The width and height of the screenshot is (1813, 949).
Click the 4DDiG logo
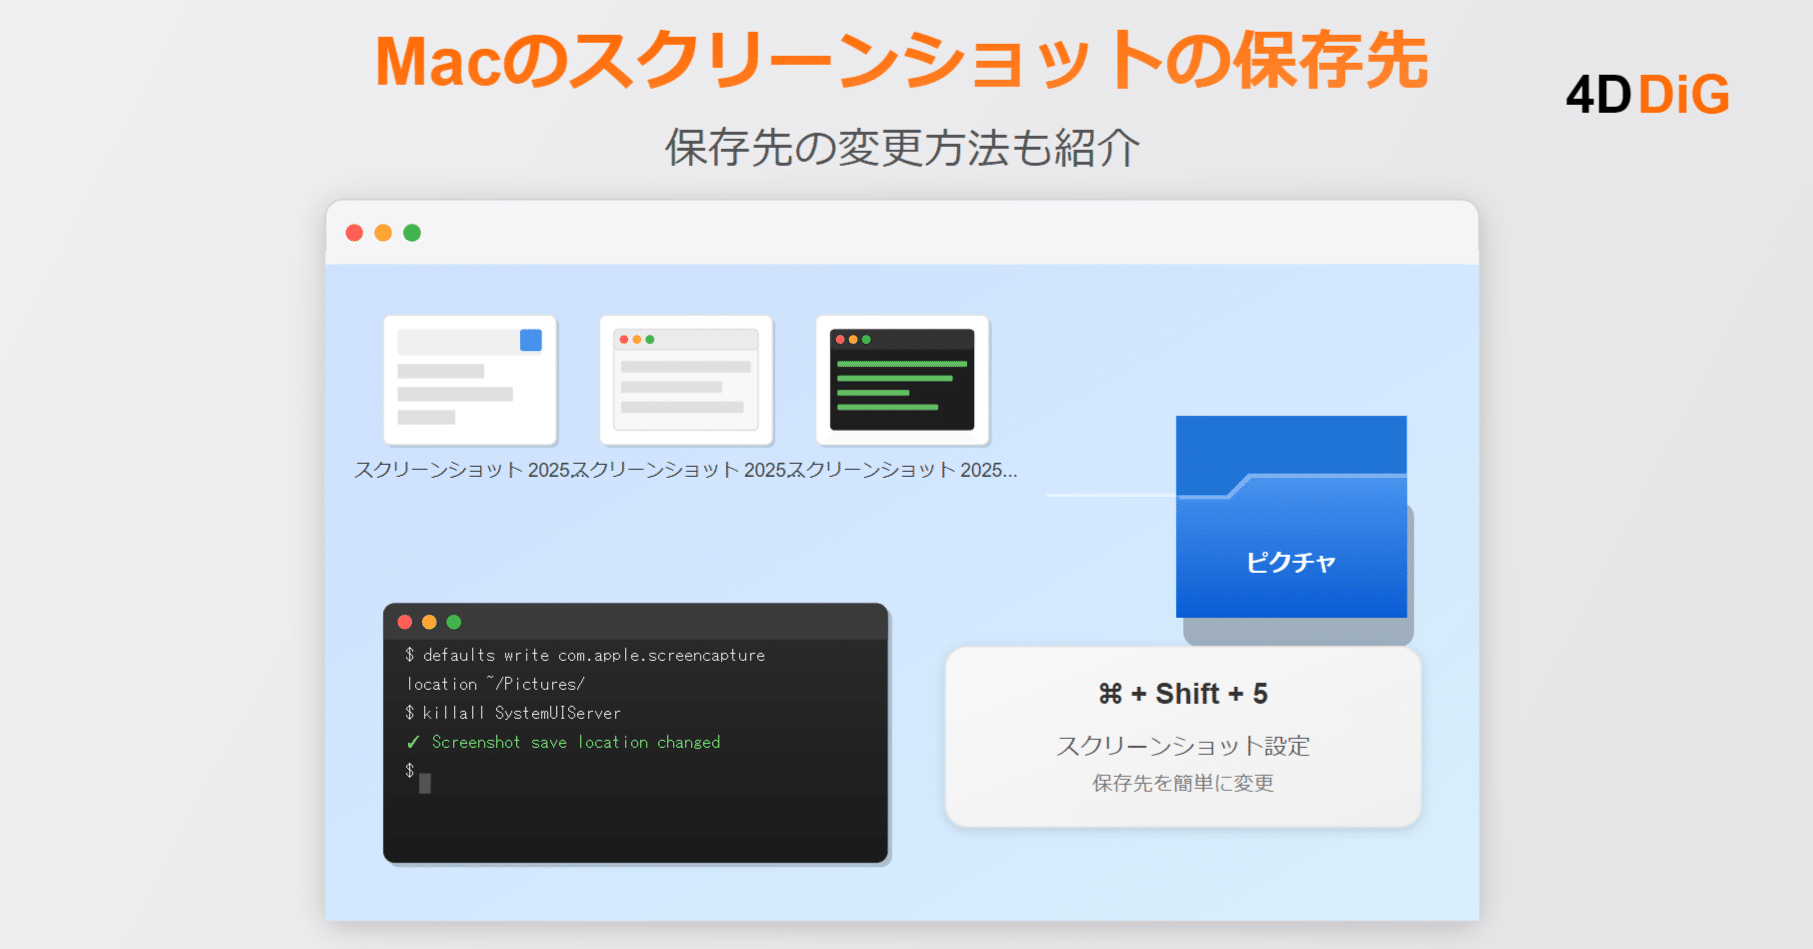click(x=1646, y=93)
